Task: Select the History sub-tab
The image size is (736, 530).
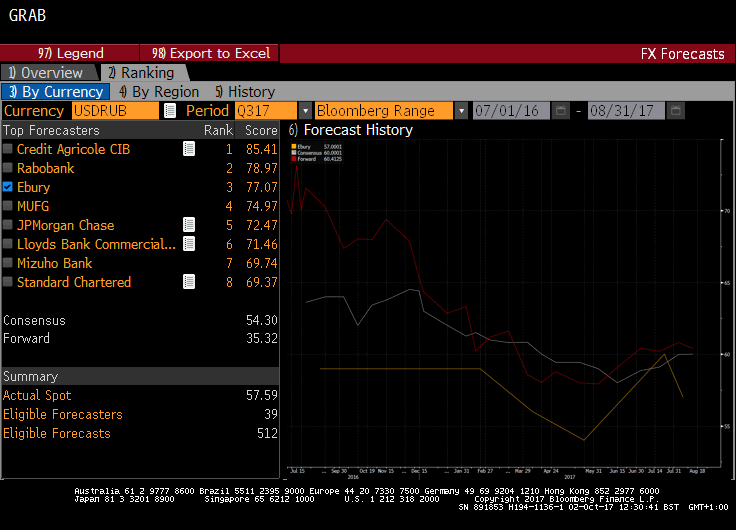Action: click(245, 92)
